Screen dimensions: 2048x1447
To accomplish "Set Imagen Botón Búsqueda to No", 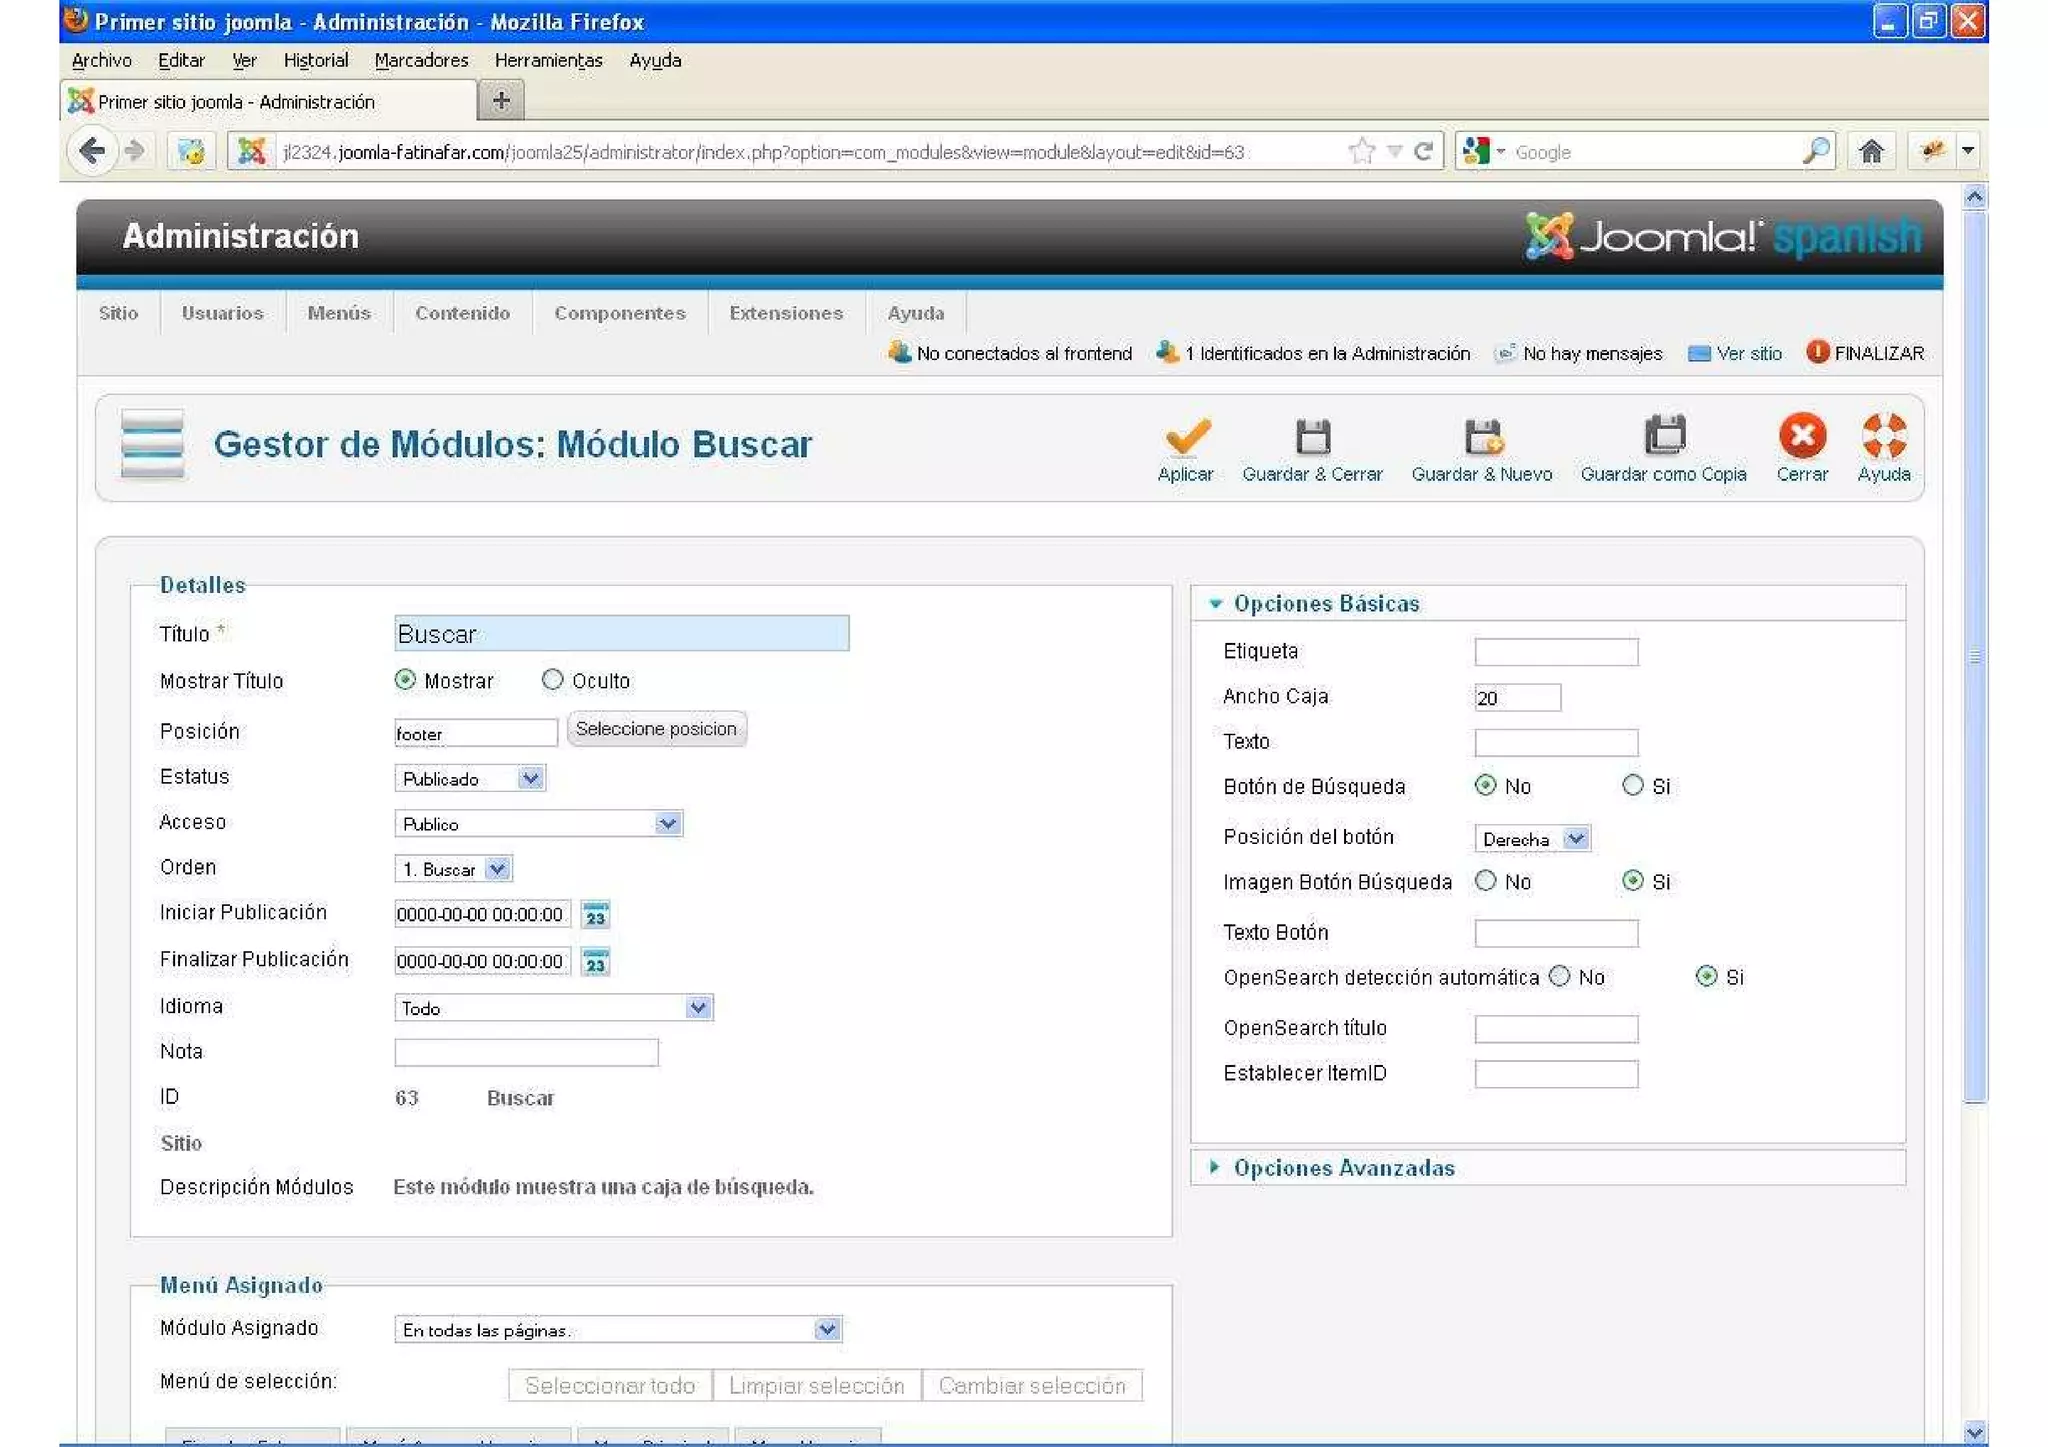I will pos(1486,881).
